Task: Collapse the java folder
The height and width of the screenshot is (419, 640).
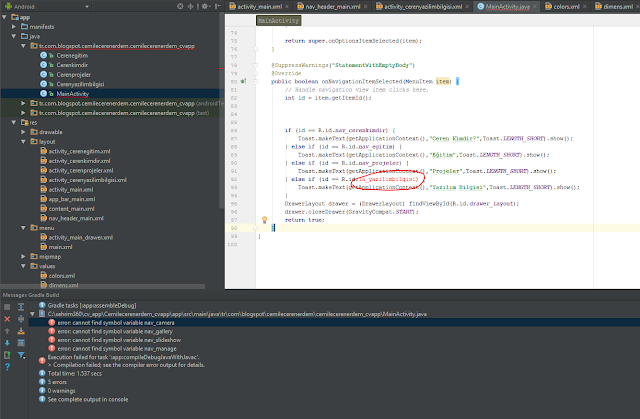Action: coord(14,36)
